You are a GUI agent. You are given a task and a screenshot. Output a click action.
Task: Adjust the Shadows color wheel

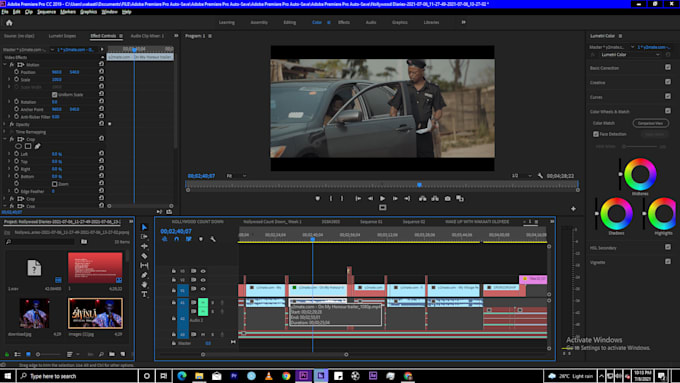pos(616,214)
